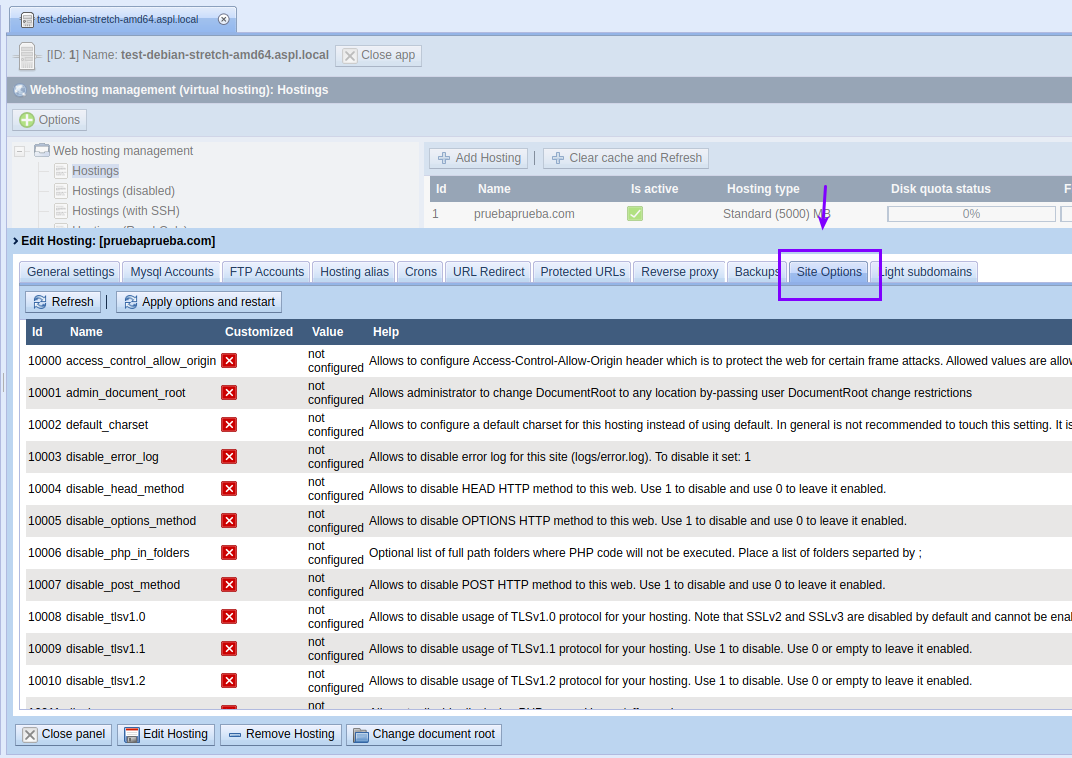
Task: Refresh the site options list
Action: tap(63, 302)
